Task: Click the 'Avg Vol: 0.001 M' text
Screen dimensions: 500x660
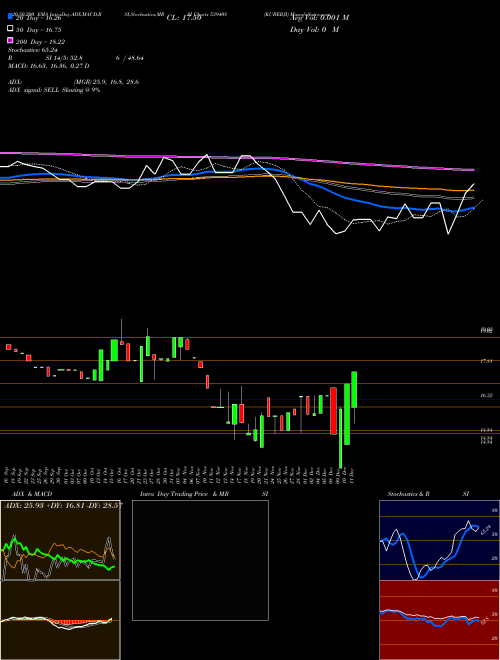Action: pyautogui.click(x=319, y=18)
